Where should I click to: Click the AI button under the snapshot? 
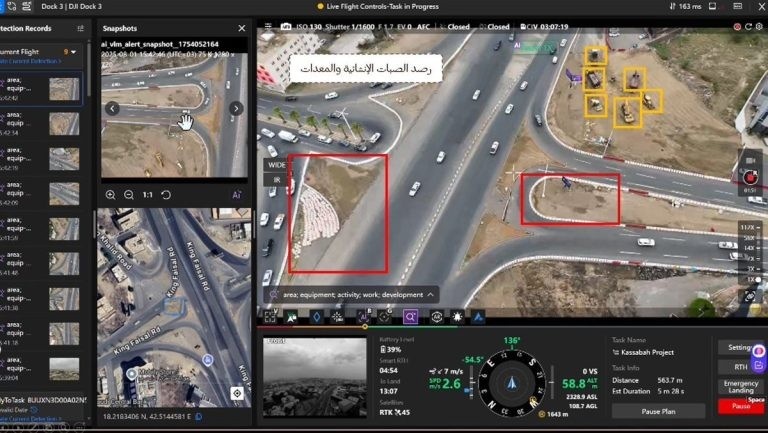[237, 195]
